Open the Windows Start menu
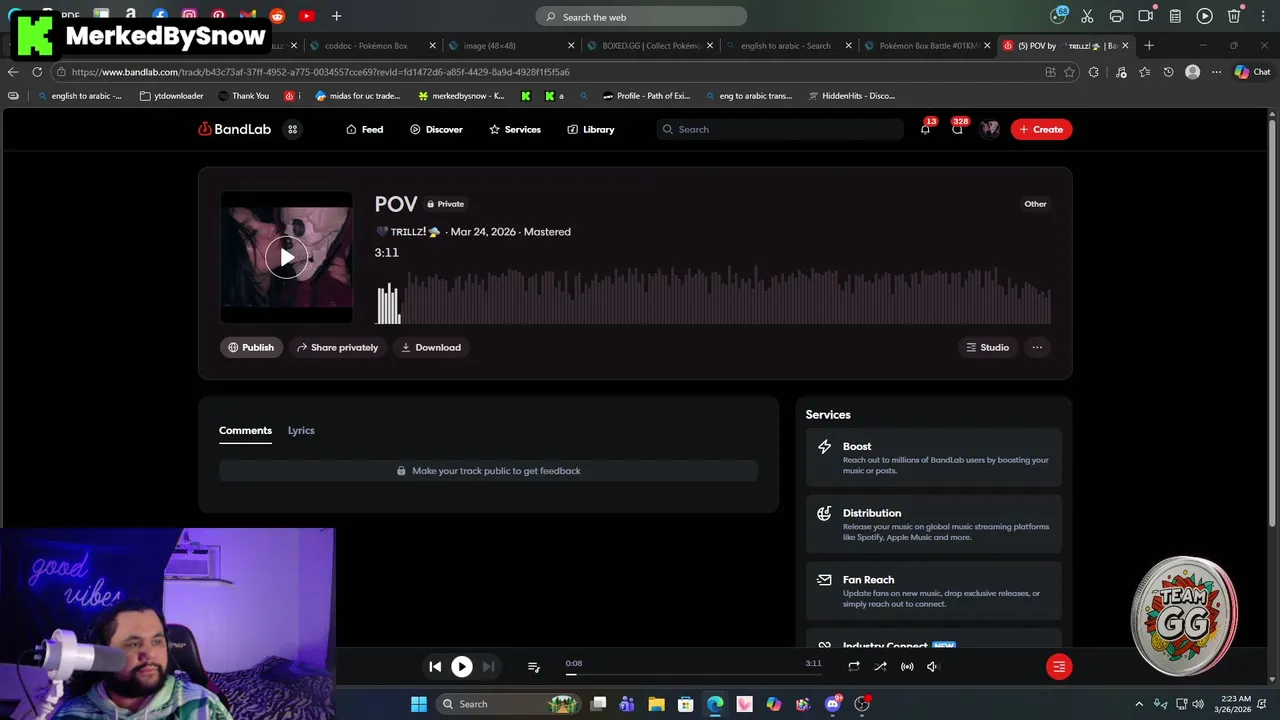The image size is (1280, 720). click(419, 704)
